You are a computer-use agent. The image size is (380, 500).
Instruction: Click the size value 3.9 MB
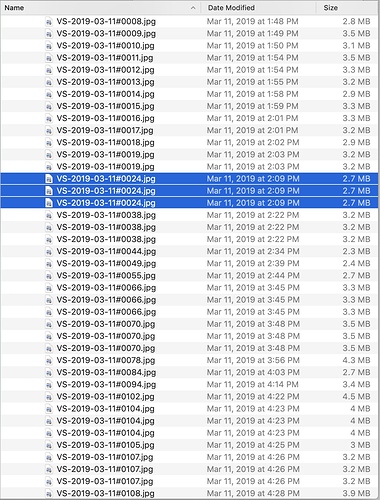click(356, 493)
